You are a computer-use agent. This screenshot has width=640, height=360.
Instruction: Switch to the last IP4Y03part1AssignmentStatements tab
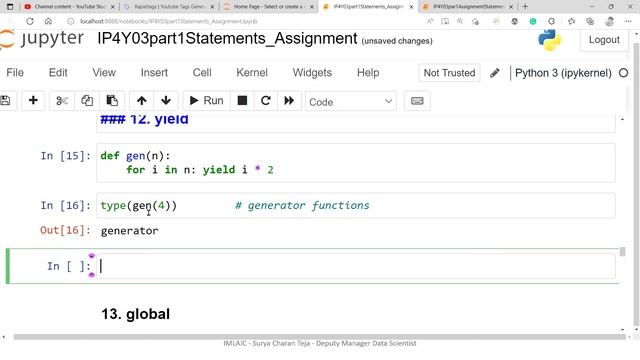point(468,7)
